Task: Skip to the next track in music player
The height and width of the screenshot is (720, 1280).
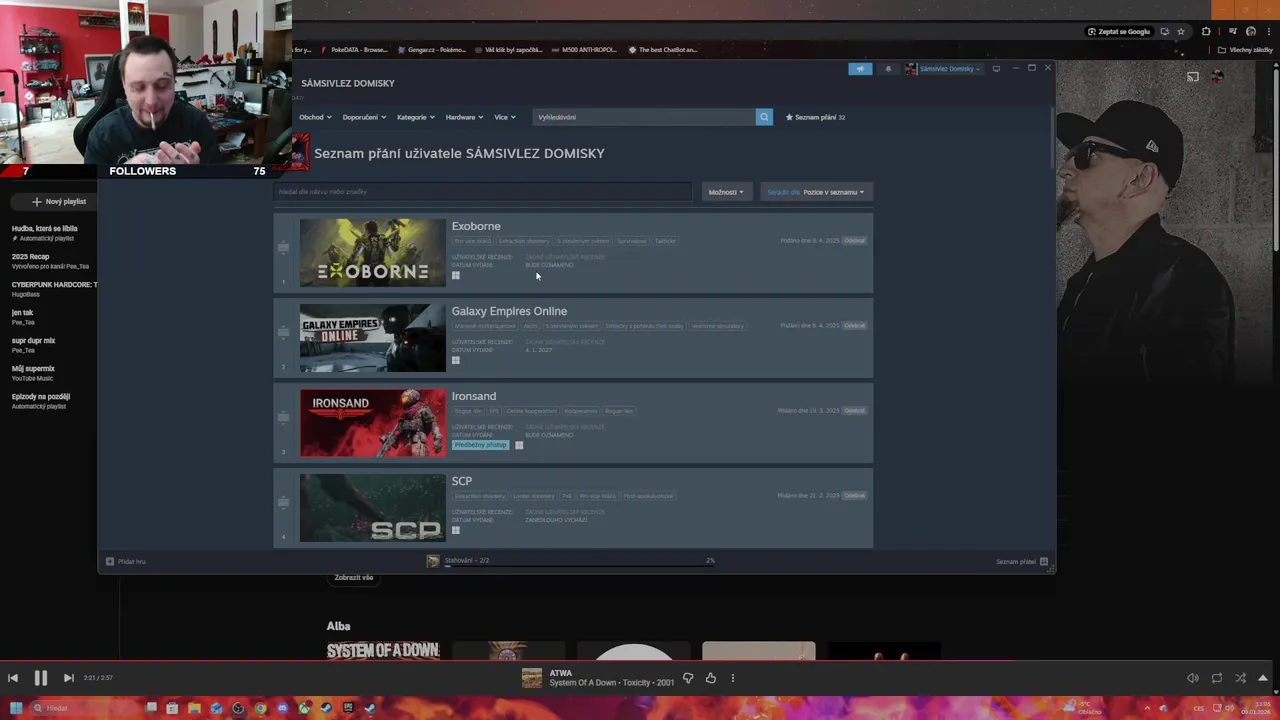Action: pos(68,678)
